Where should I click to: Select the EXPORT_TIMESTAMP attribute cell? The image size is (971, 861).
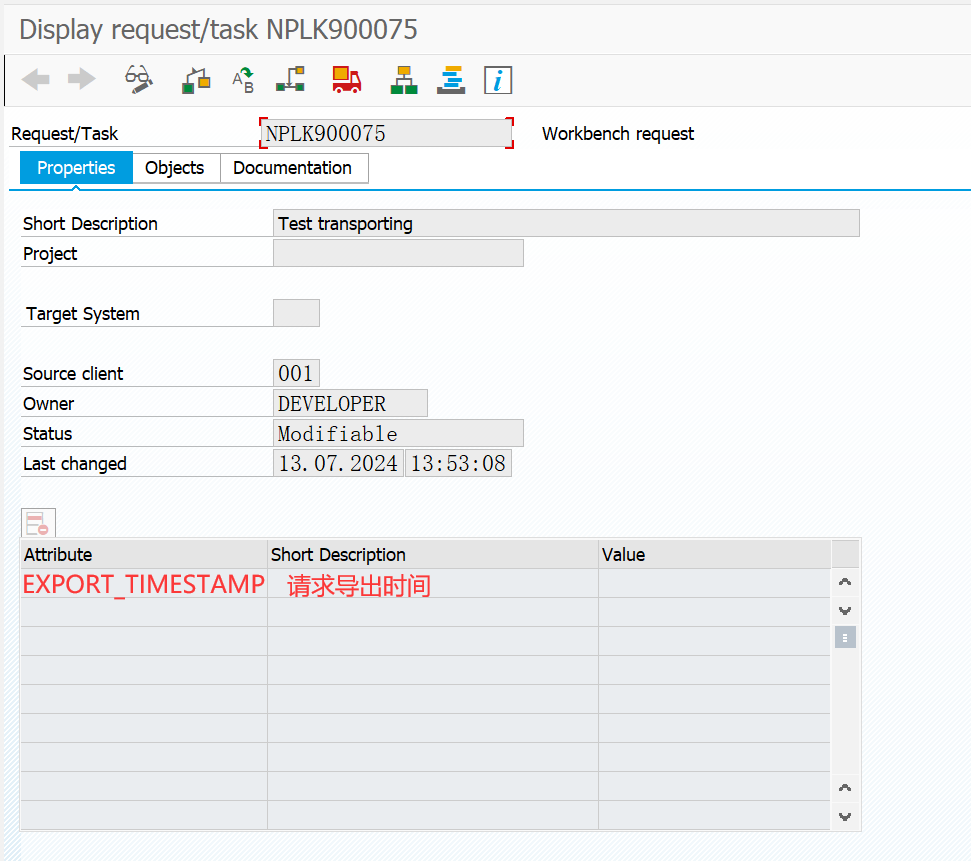143,585
